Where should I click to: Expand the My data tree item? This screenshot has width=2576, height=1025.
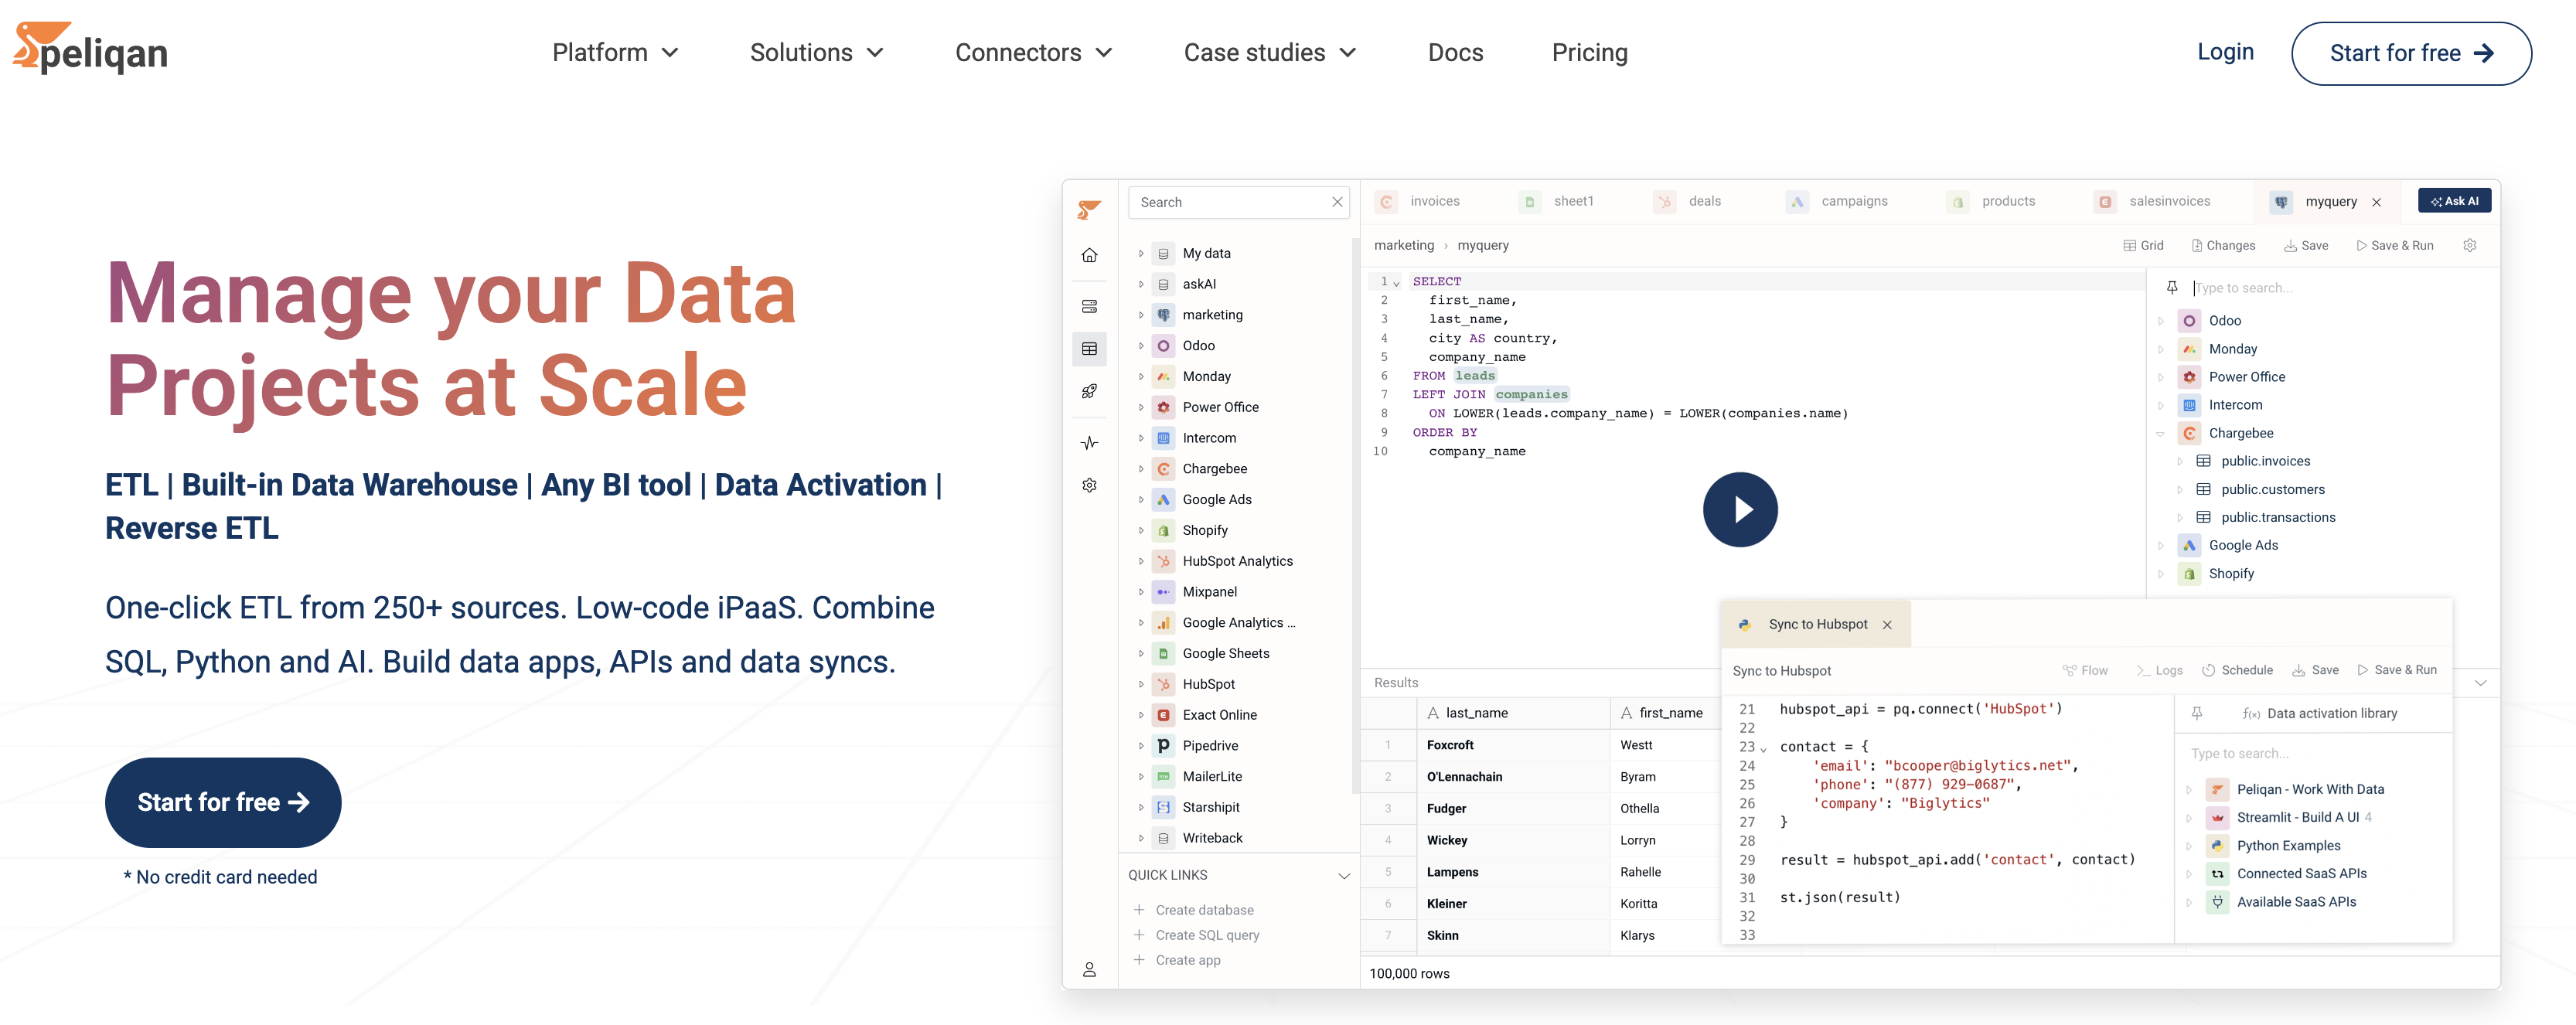(x=1140, y=253)
